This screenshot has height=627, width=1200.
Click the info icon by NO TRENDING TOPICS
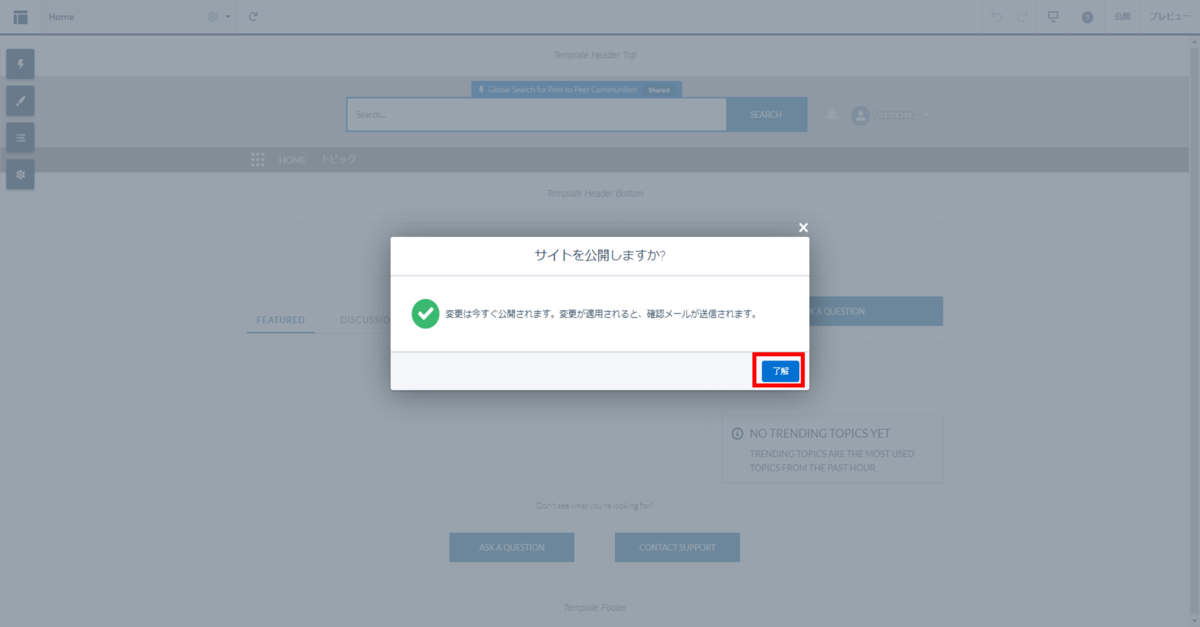pyautogui.click(x=738, y=434)
